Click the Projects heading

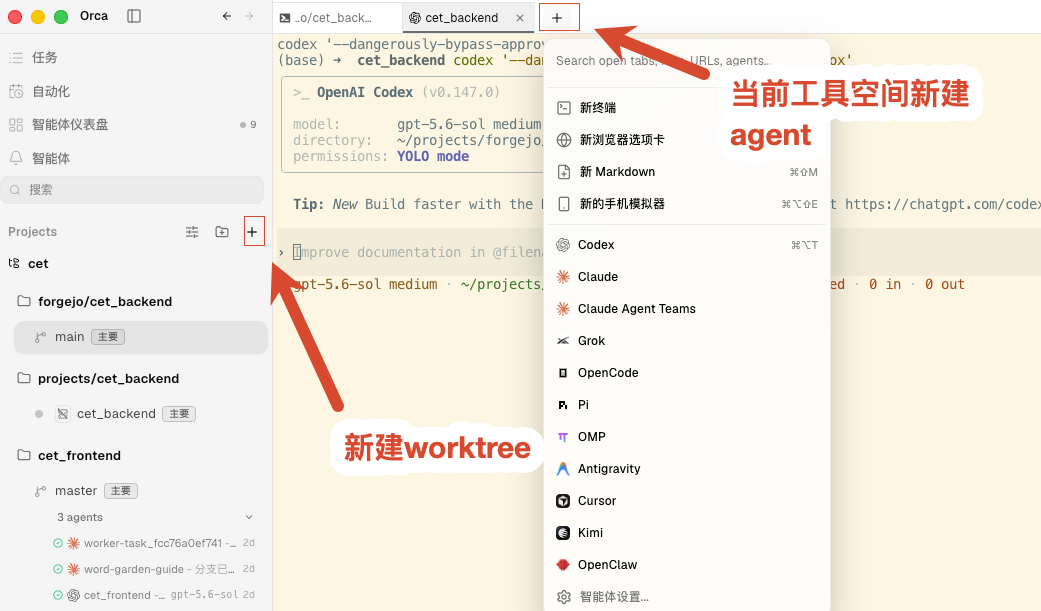[33, 232]
